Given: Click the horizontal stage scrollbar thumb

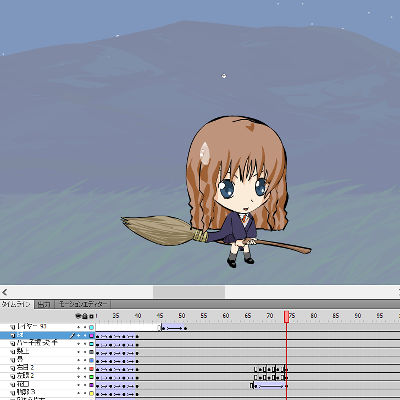Looking at the screenshot, I should coord(189,292).
